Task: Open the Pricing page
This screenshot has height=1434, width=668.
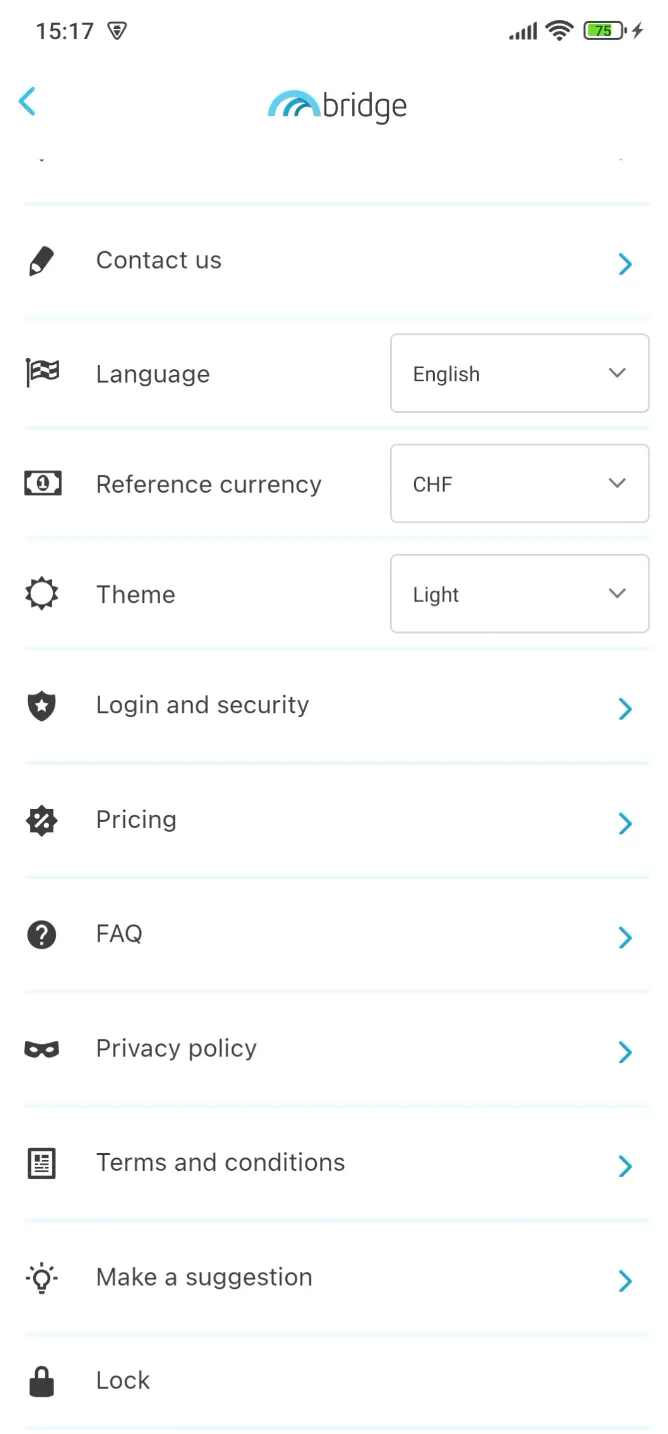Action: tap(335, 819)
